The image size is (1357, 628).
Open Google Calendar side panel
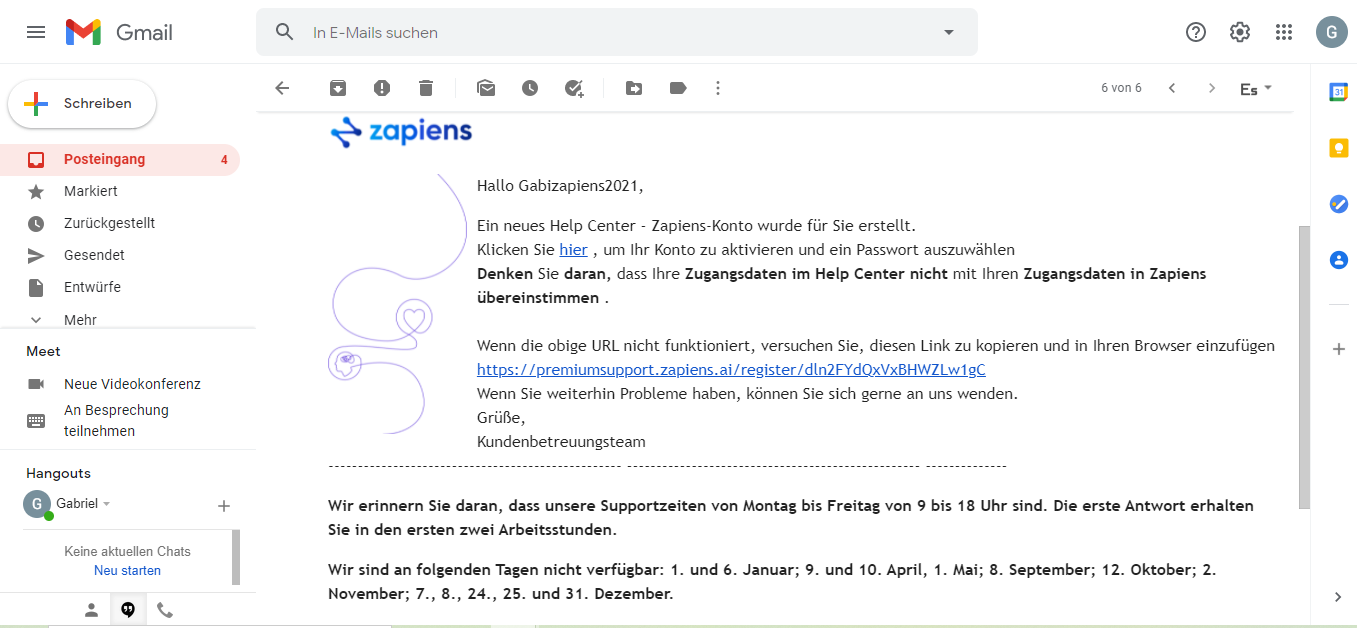[x=1338, y=92]
